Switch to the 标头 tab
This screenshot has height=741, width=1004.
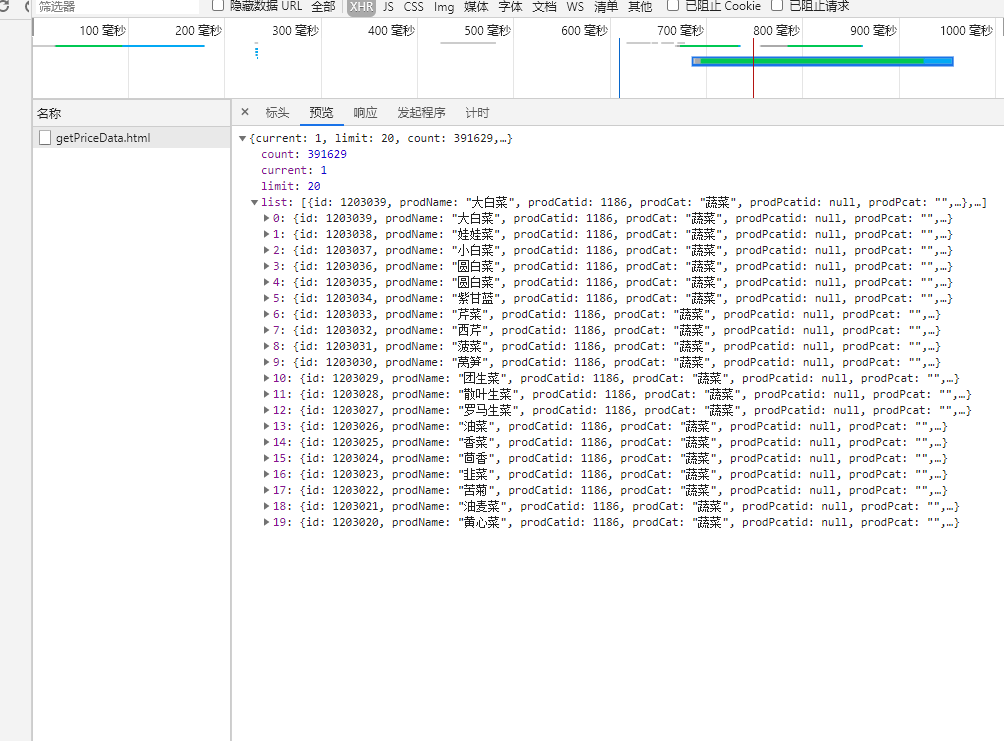[x=277, y=113]
